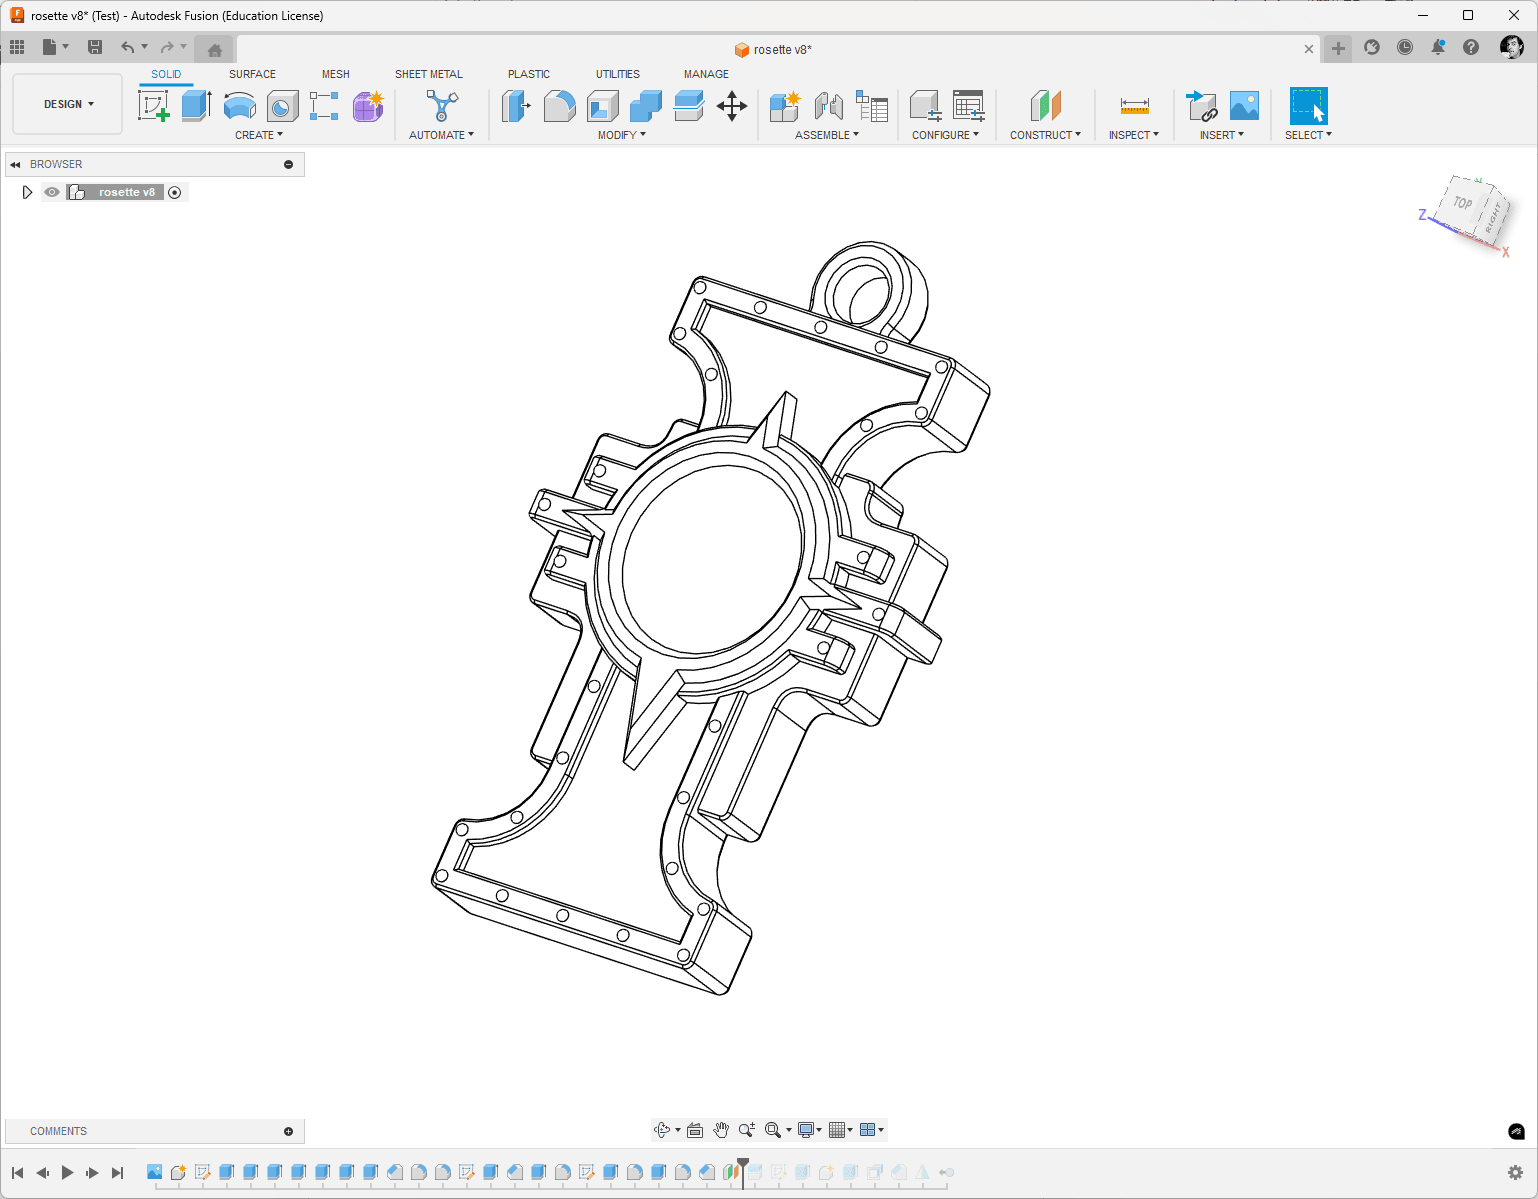The height and width of the screenshot is (1199, 1538).
Task: Collapse the BROWSER panel arrows
Action: coord(15,164)
